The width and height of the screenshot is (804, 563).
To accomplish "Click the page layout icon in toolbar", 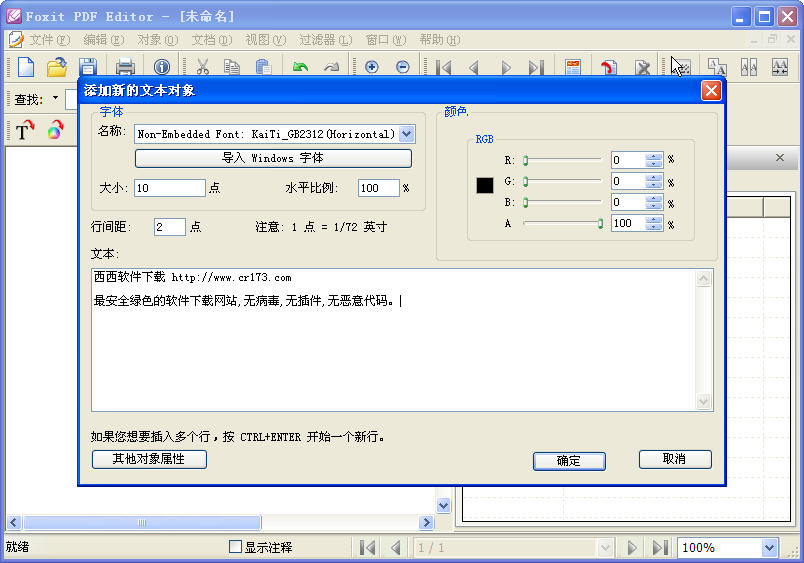I will (x=573, y=67).
